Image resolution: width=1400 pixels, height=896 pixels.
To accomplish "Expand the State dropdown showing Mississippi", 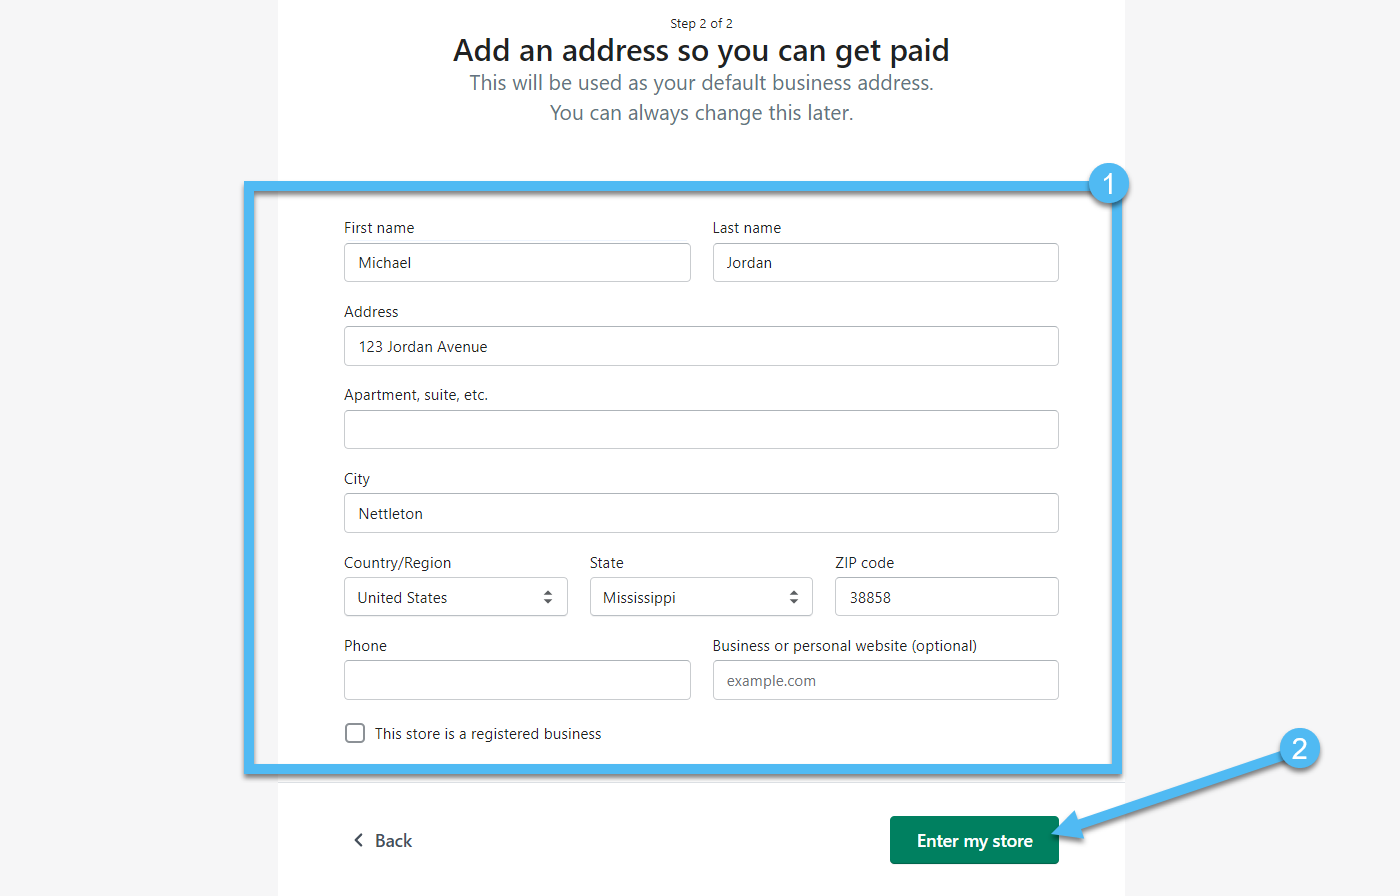I will coord(700,597).
